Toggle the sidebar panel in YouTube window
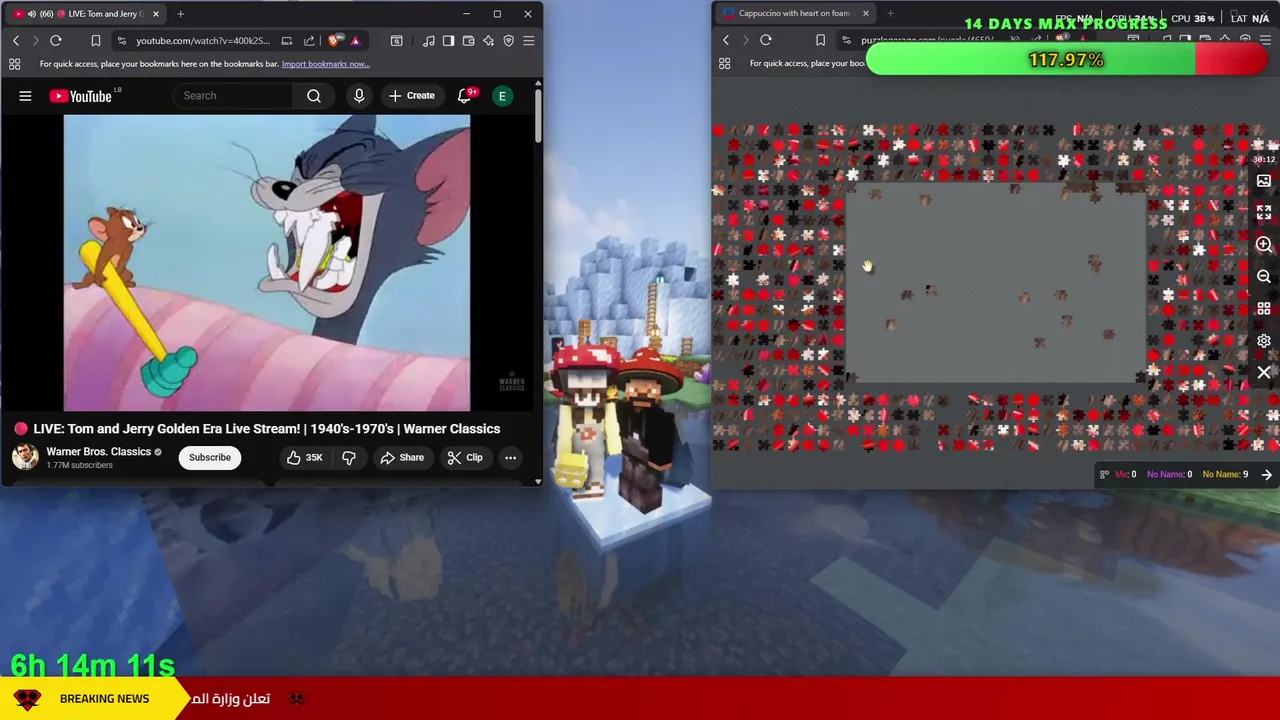The image size is (1280, 720). (448, 41)
